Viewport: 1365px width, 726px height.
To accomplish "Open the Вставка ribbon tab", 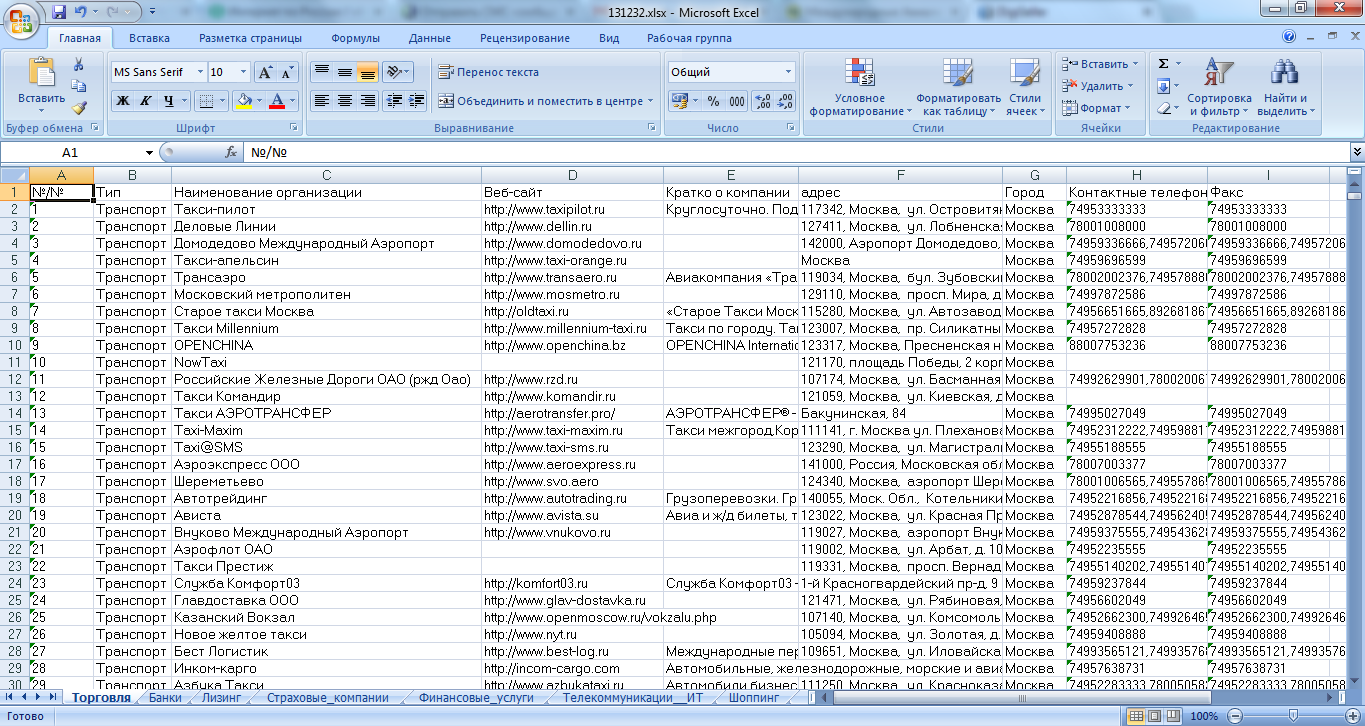I will 149,38.
